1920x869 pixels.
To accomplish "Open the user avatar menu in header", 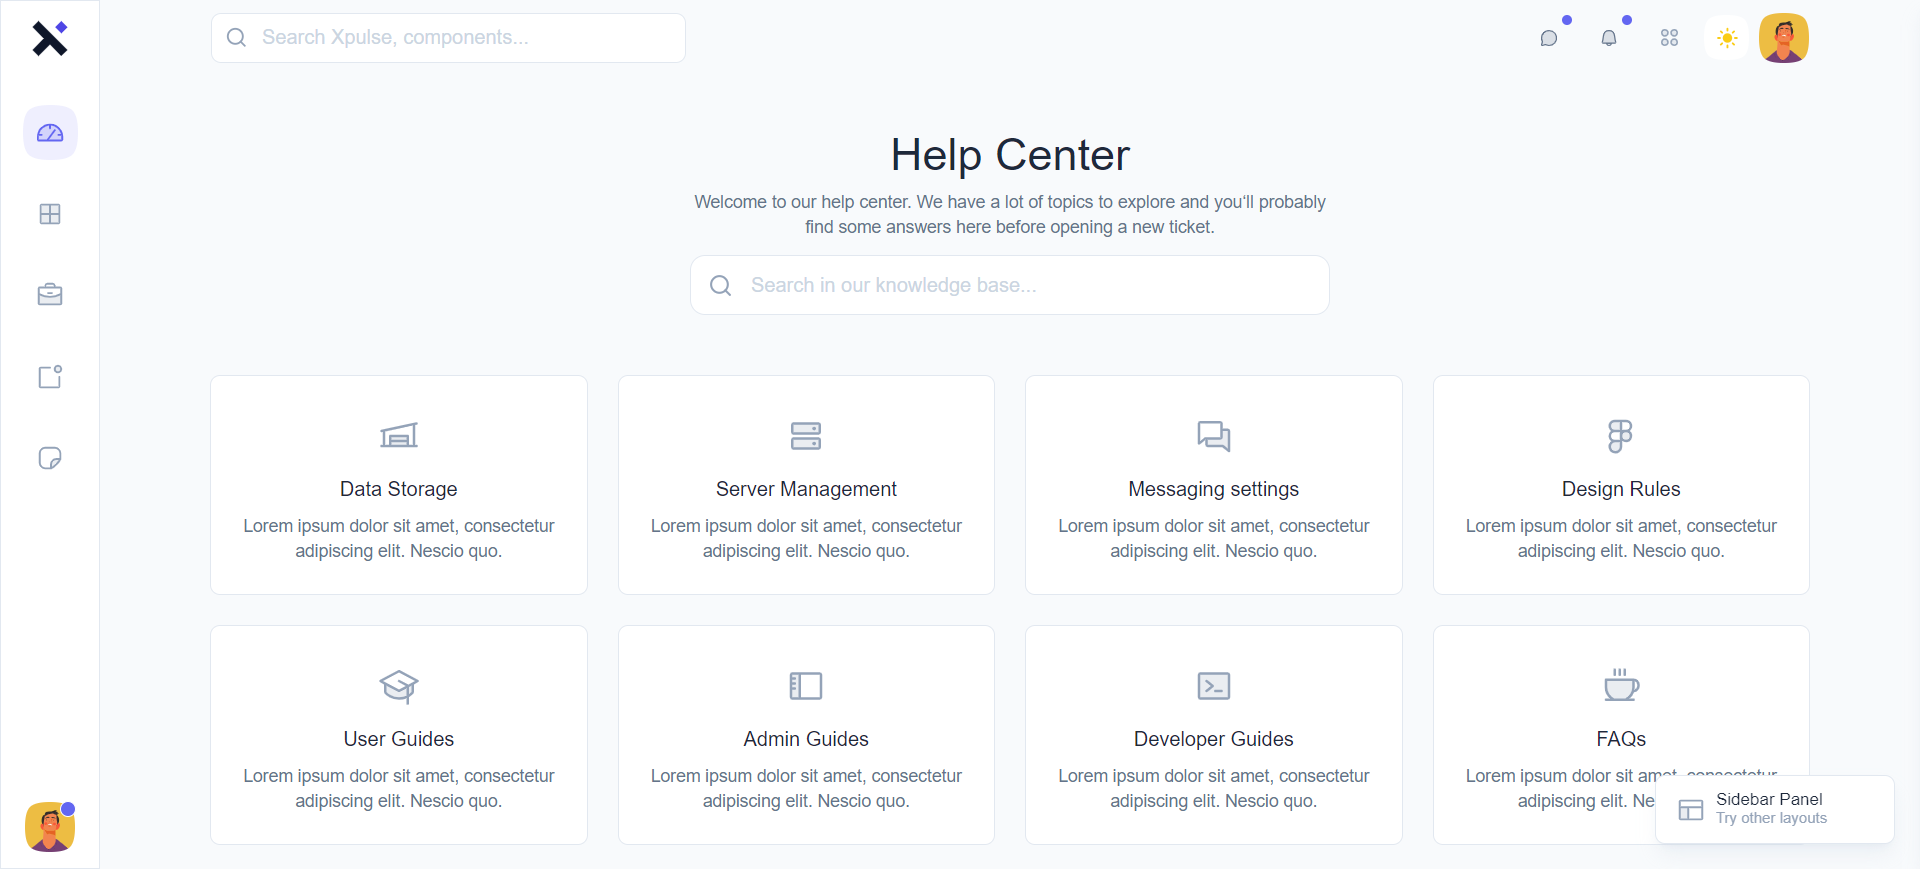I will (x=1784, y=38).
